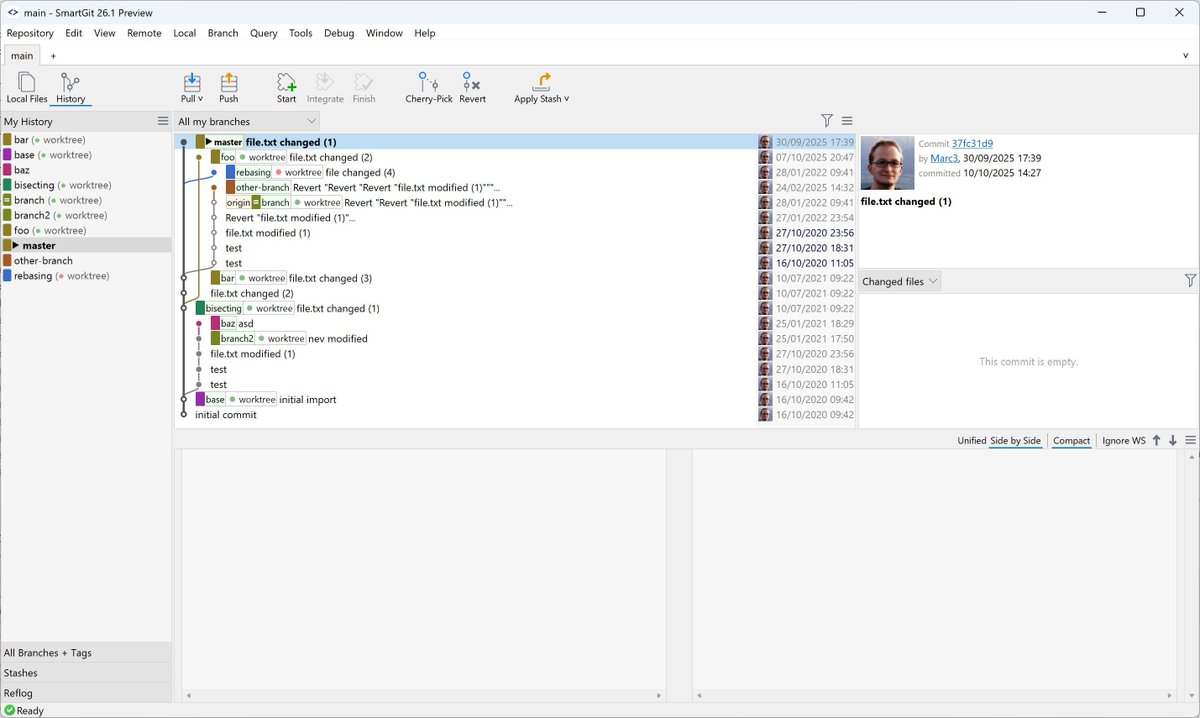Click the filter icon above the commit graph
Screen dimensions: 1200x718
pyautogui.click(x=827, y=120)
